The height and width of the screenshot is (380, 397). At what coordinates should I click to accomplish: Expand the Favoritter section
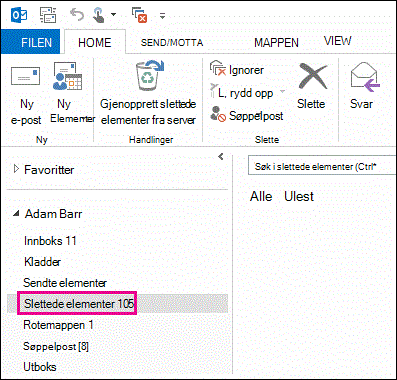pos(16,169)
